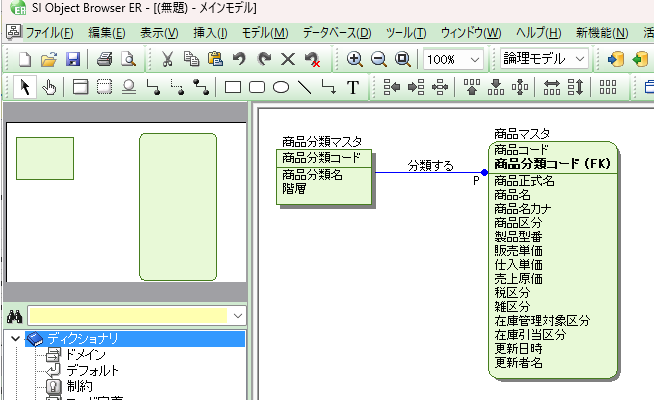The height and width of the screenshot is (400, 654).
Task: Click the 商品正式名 attribute
Action: pos(524,181)
